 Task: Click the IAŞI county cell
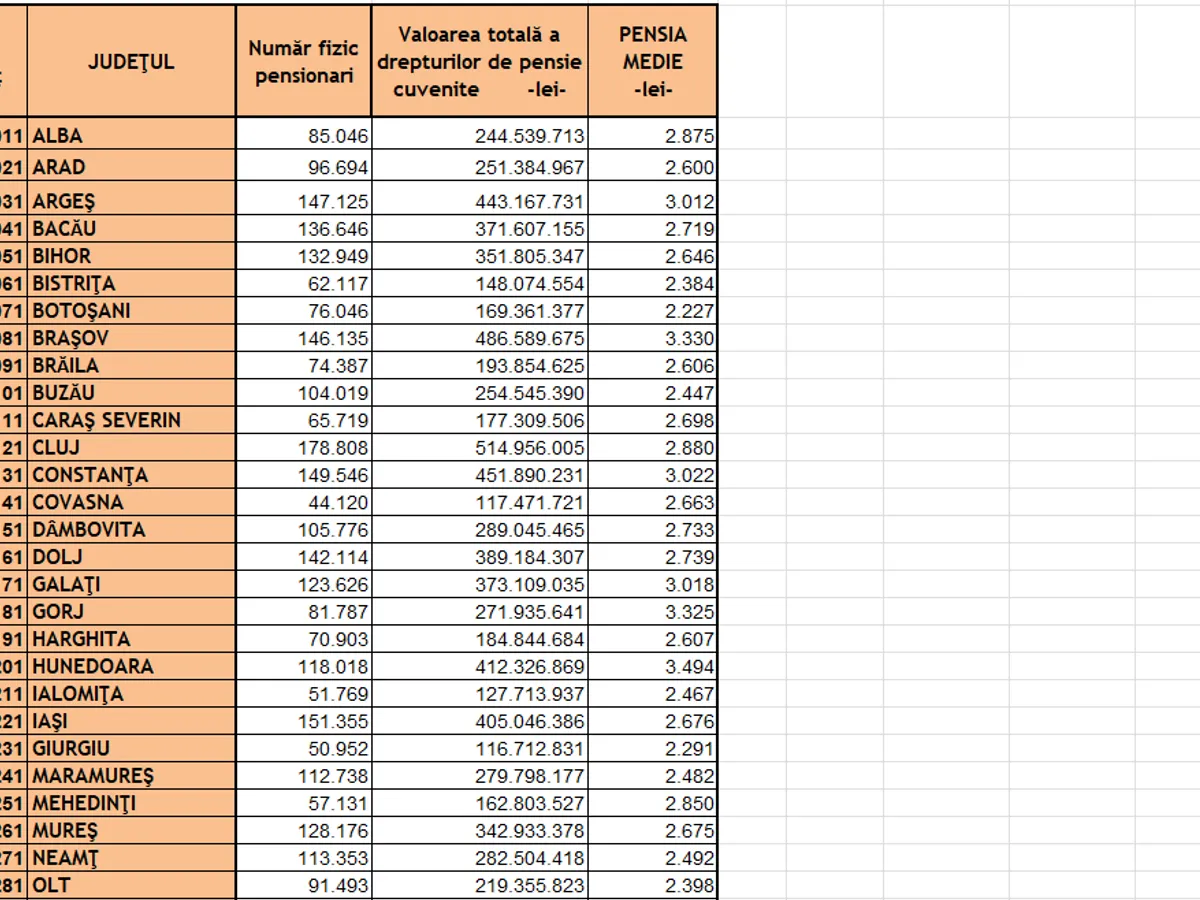(131, 721)
